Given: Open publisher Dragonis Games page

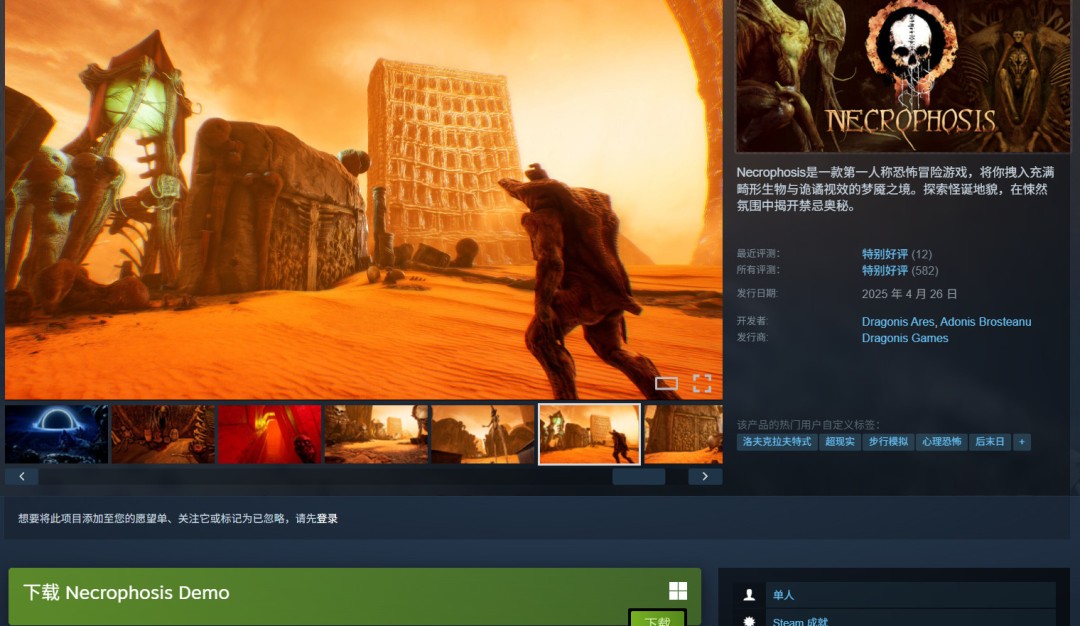Looking at the screenshot, I should tap(905, 338).
